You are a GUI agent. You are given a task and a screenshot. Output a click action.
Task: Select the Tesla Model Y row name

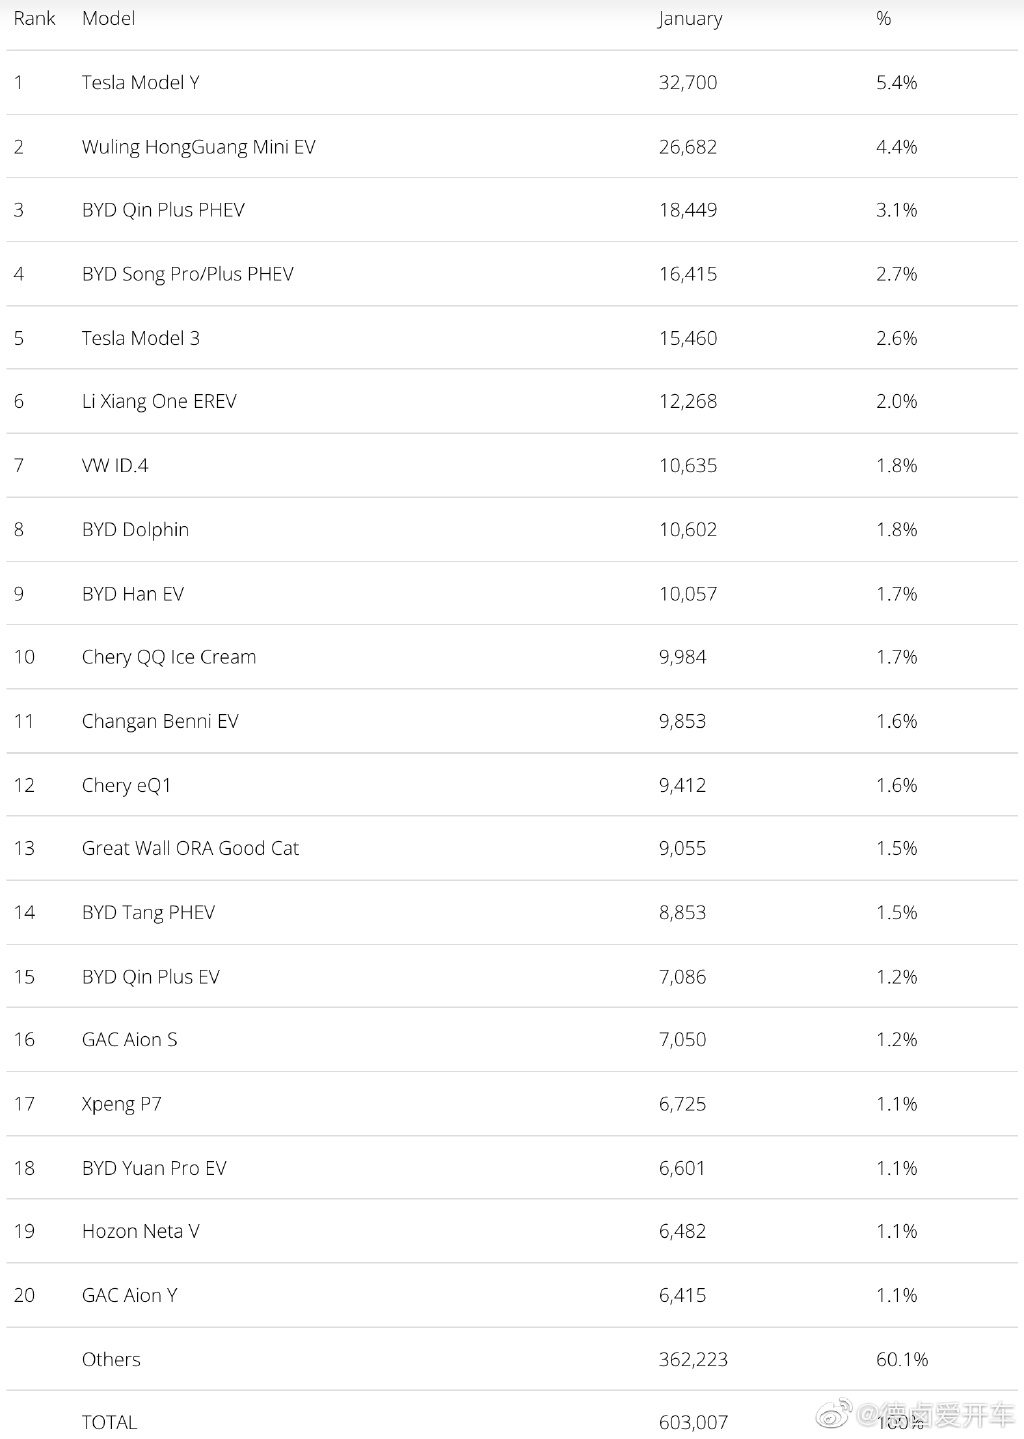click(x=140, y=82)
